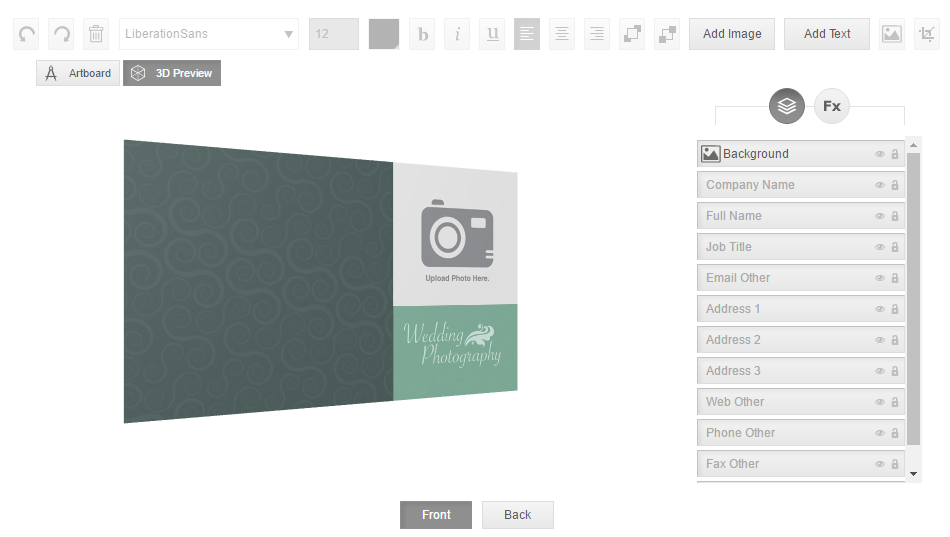The width and height of the screenshot is (950, 537).
Task: Click scroll down arrow in layers list
Action: (x=914, y=474)
